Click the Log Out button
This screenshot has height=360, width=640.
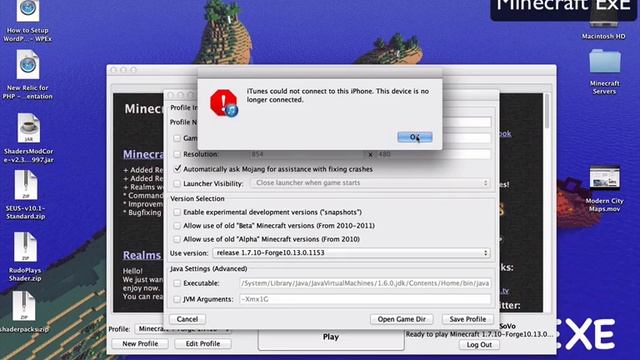pos(479,344)
